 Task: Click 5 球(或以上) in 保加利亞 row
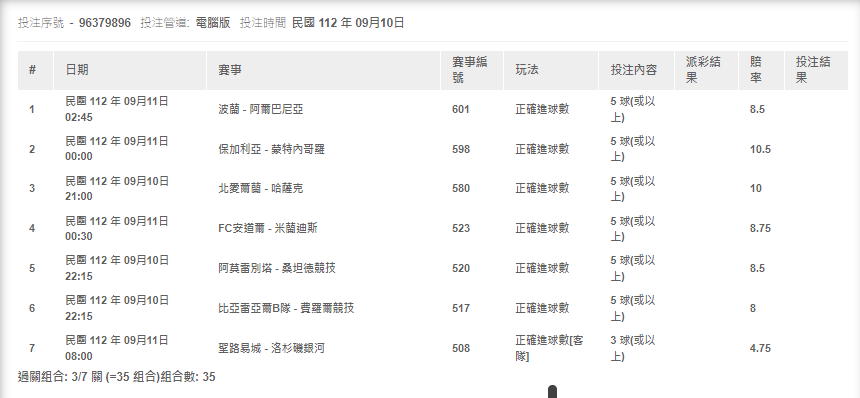[x=633, y=149]
